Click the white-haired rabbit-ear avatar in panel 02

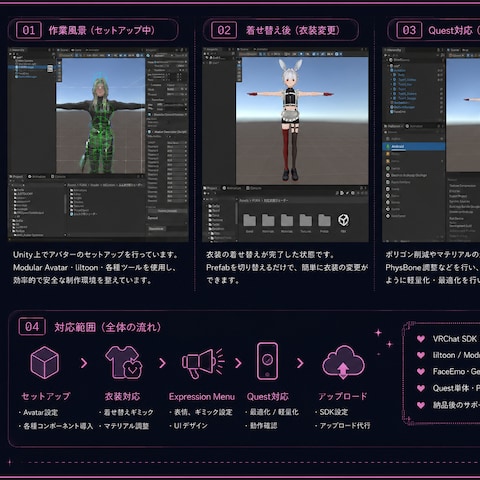pos(291,120)
